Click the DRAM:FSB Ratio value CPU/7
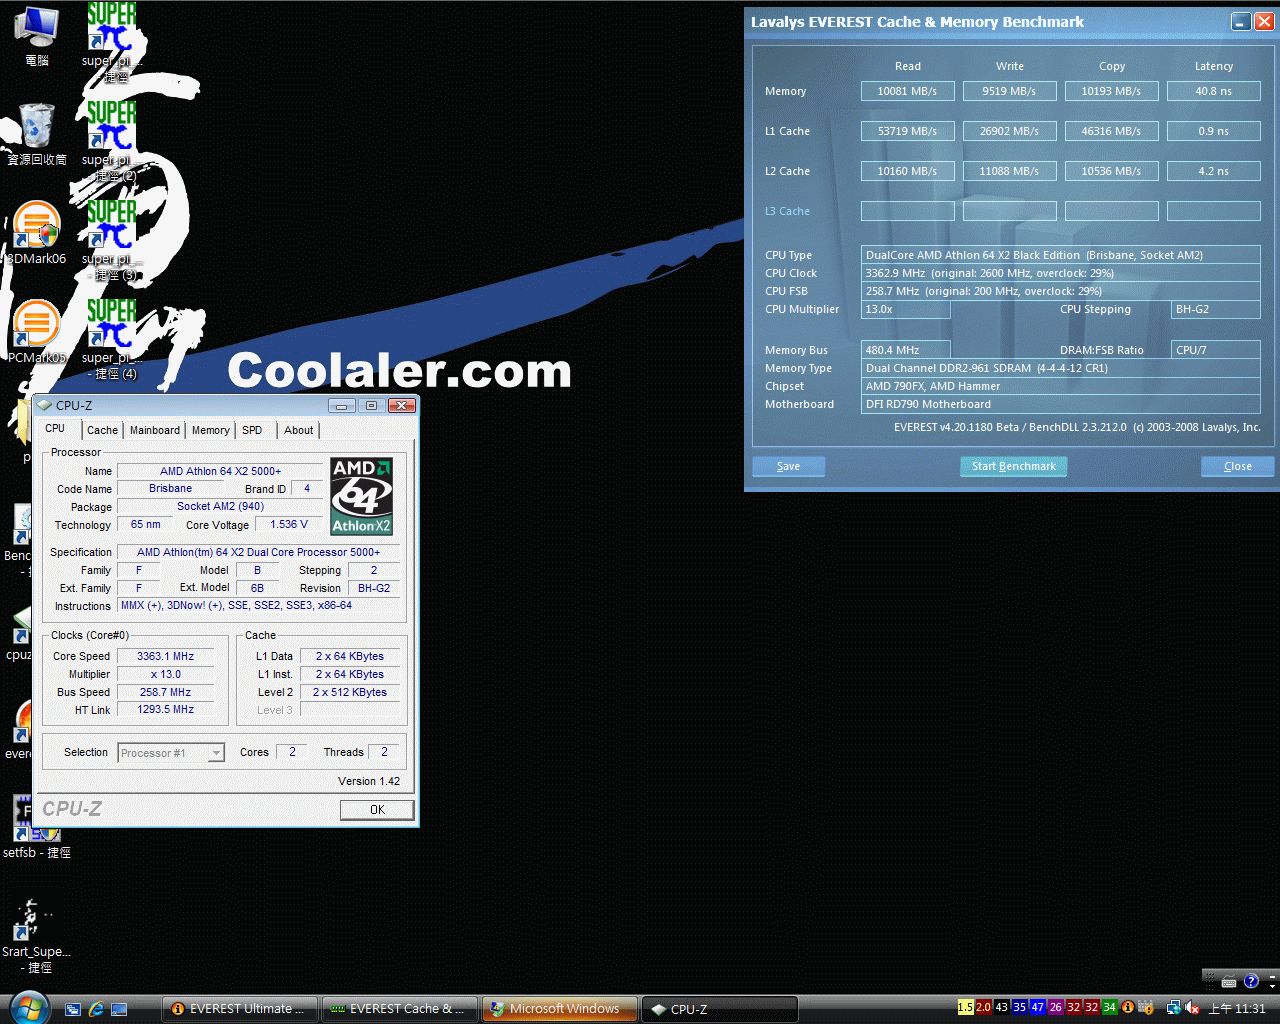The height and width of the screenshot is (1024, 1280). pos(1216,350)
